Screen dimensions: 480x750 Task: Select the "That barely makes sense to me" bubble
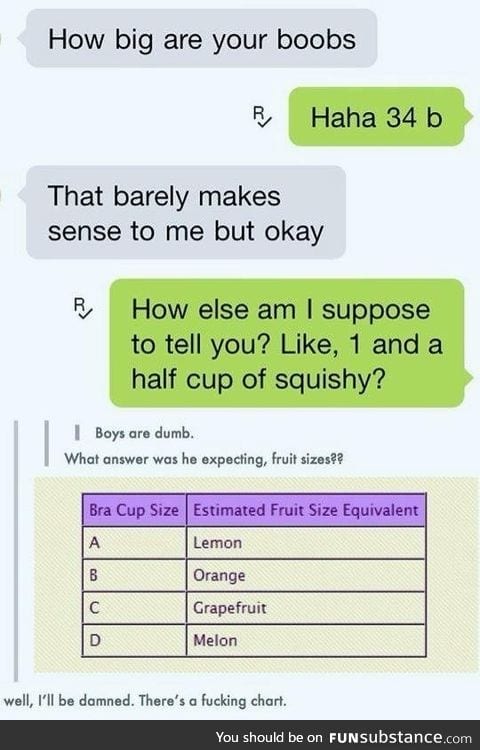(x=183, y=213)
